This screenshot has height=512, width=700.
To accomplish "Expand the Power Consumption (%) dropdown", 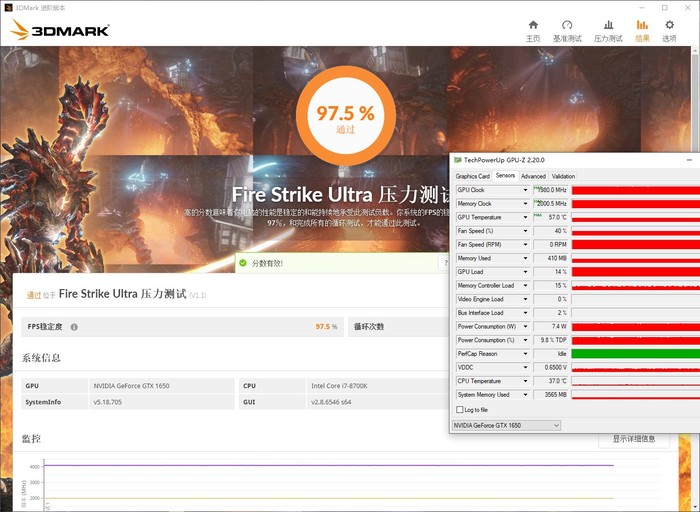I will 525,340.
